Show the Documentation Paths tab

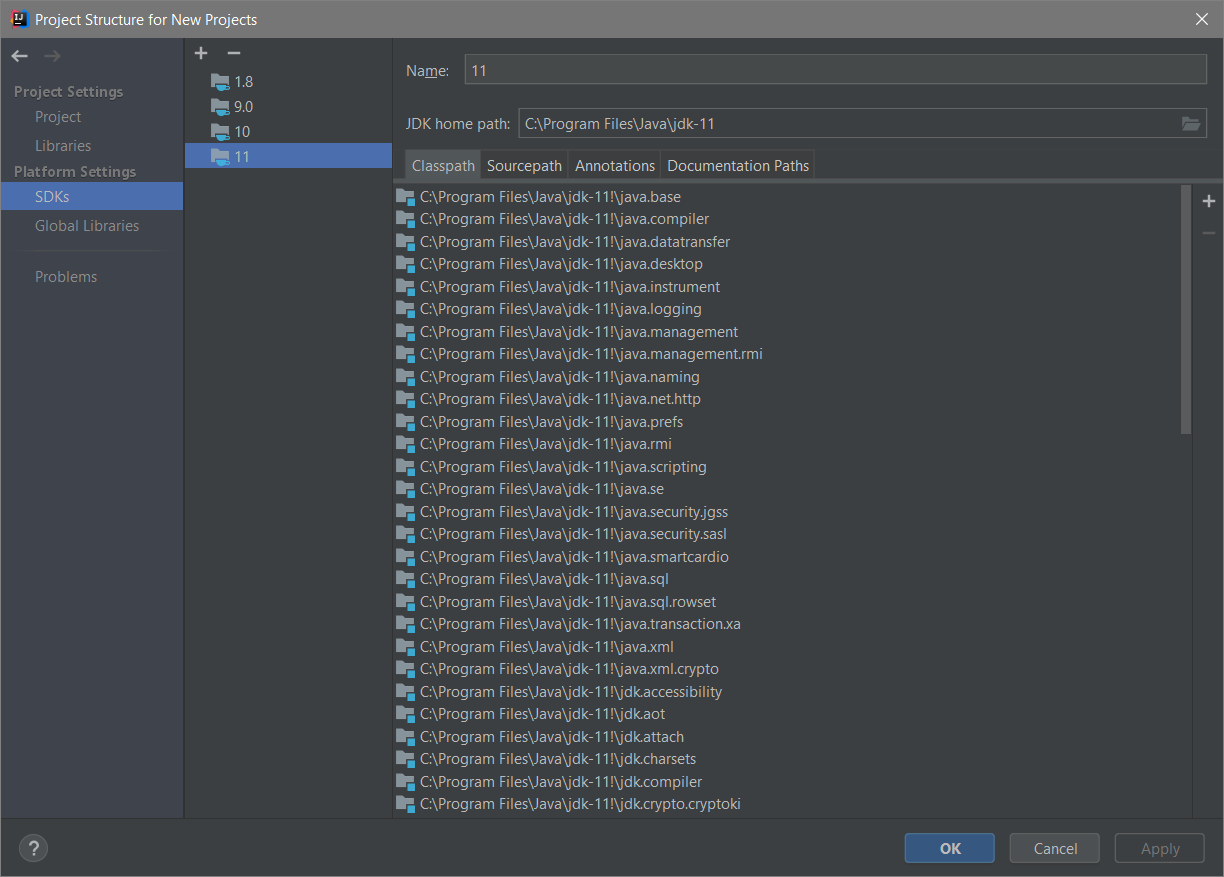click(x=737, y=166)
